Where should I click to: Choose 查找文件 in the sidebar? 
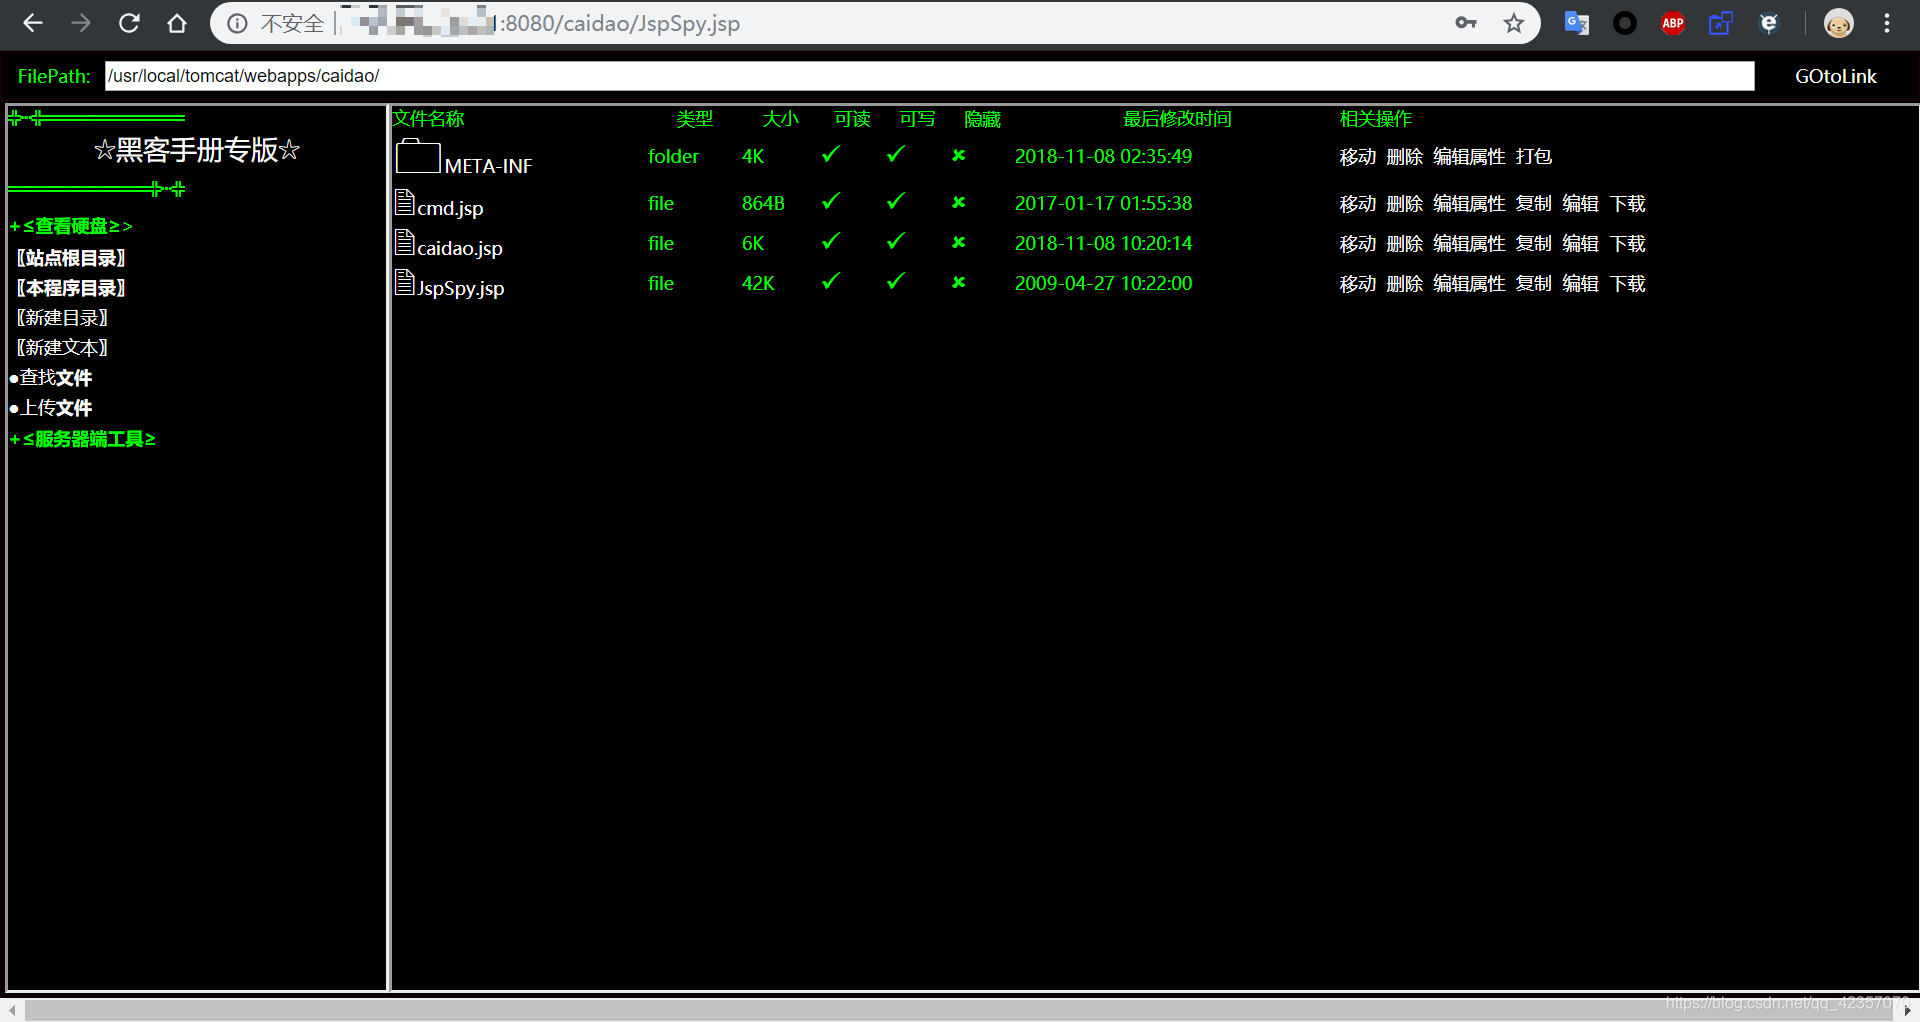[x=51, y=378]
